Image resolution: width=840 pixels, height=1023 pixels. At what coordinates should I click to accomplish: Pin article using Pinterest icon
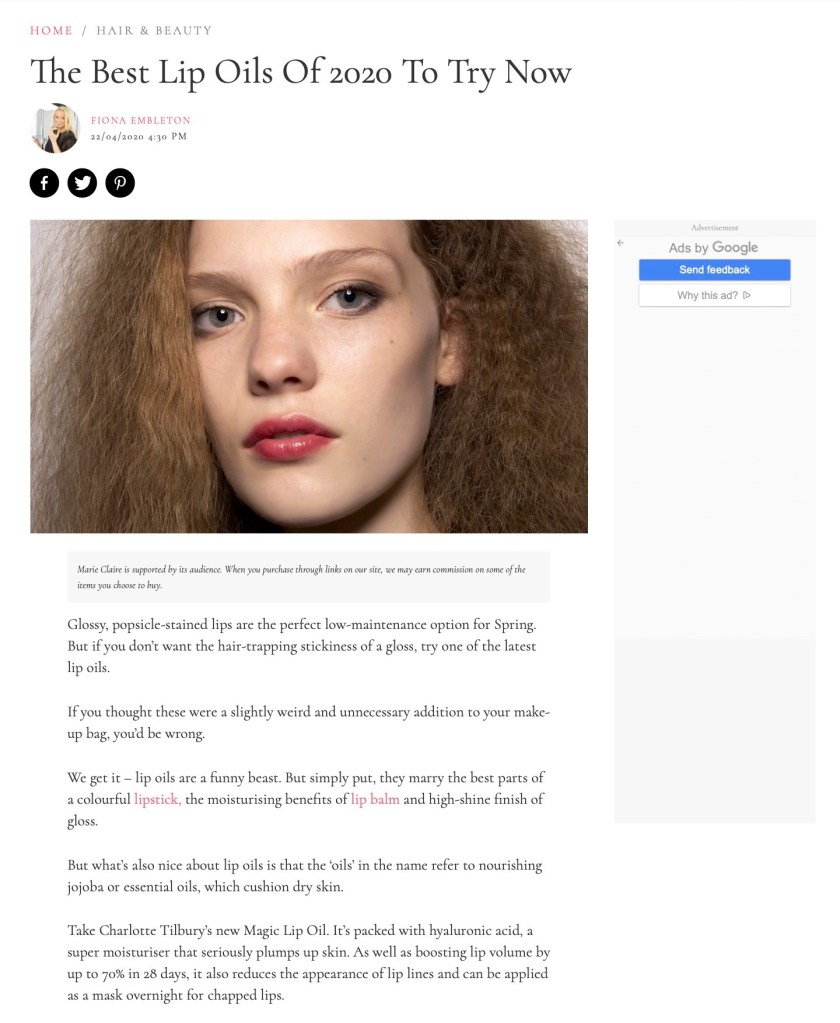(120, 183)
